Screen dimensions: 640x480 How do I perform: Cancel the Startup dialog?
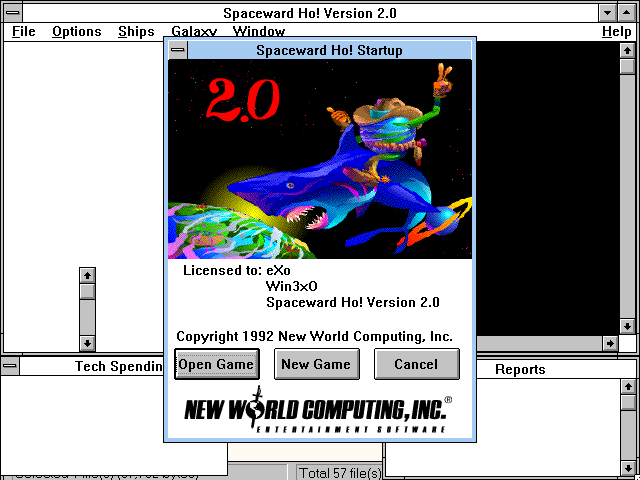(416, 364)
